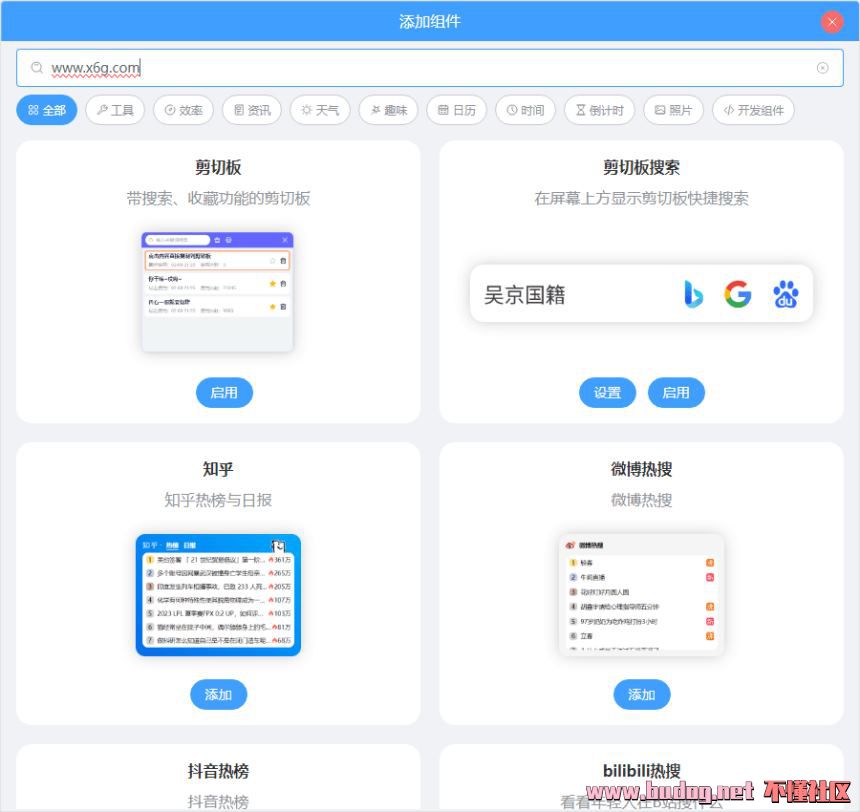The image size is (860, 812).
Task: Click the 知乎热榜与日报 description text
Action: [x=218, y=500]
